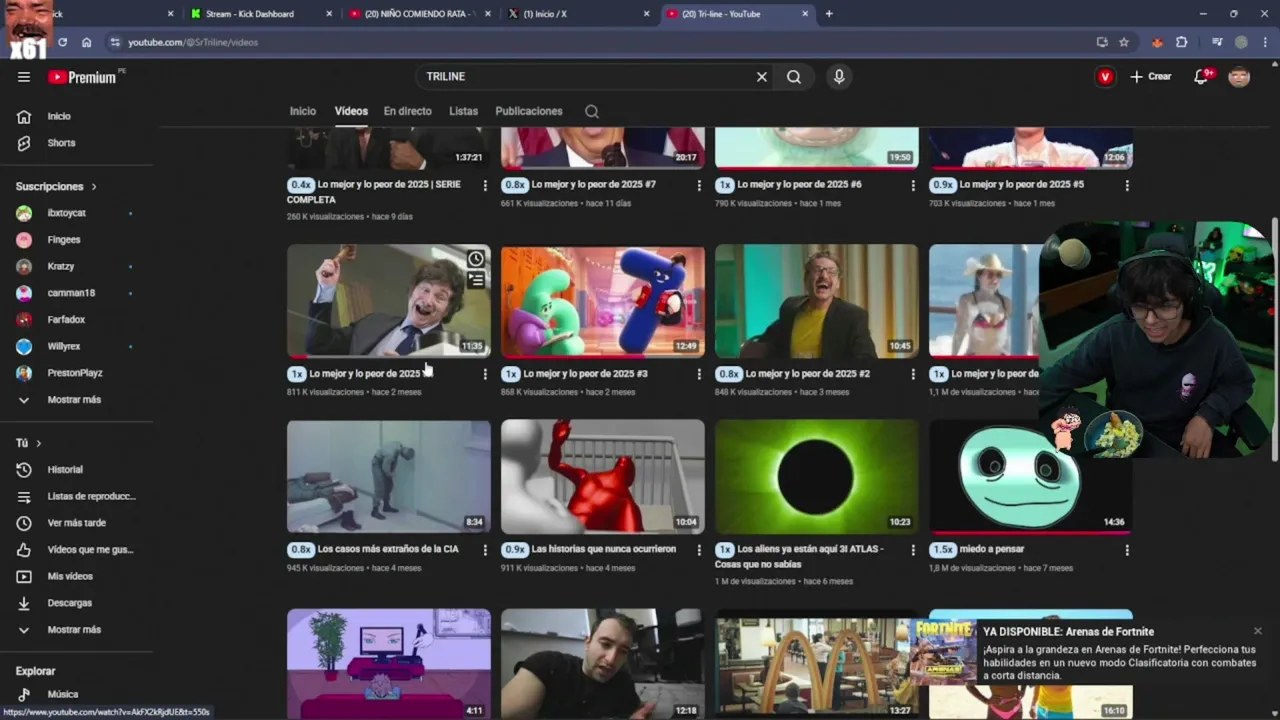Open options for miedo a pensar video

coord(1127,550)
